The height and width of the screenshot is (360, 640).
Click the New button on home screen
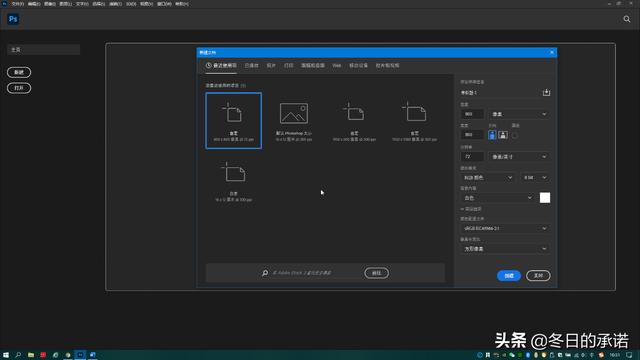click(x=19, y=72)
